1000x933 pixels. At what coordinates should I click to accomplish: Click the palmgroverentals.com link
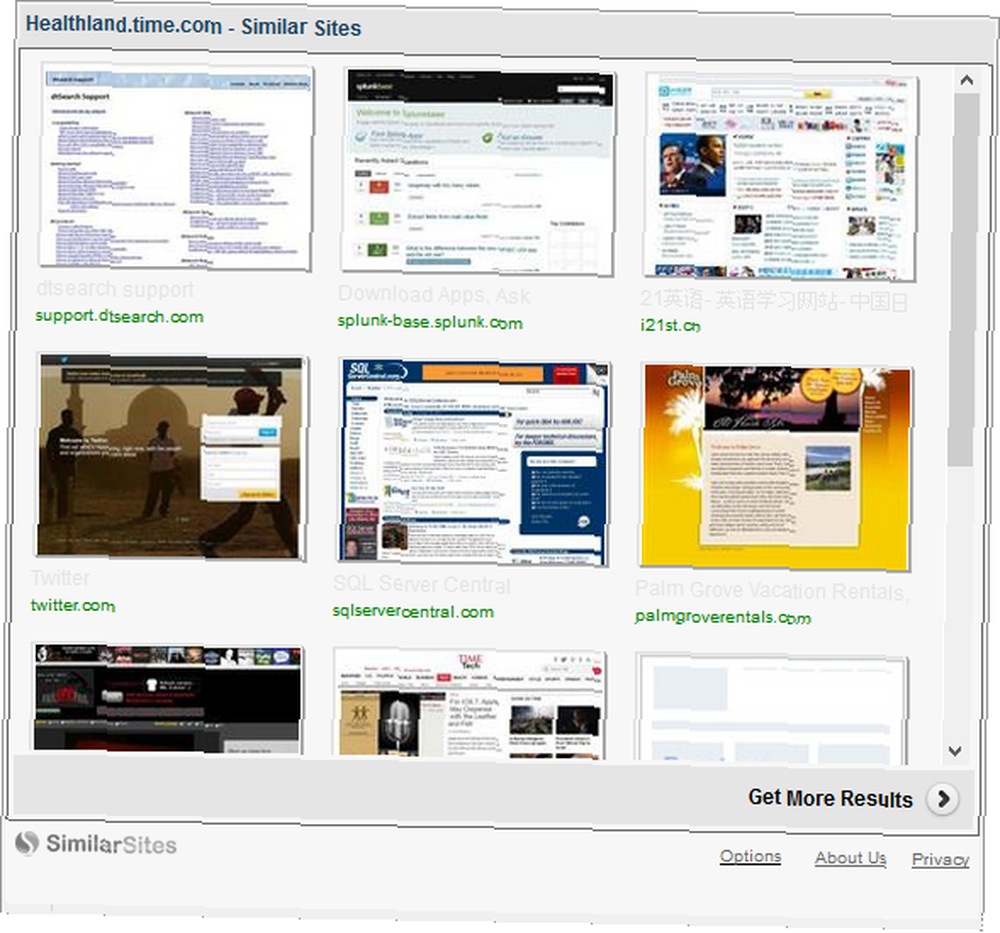(x=723, y=617)
